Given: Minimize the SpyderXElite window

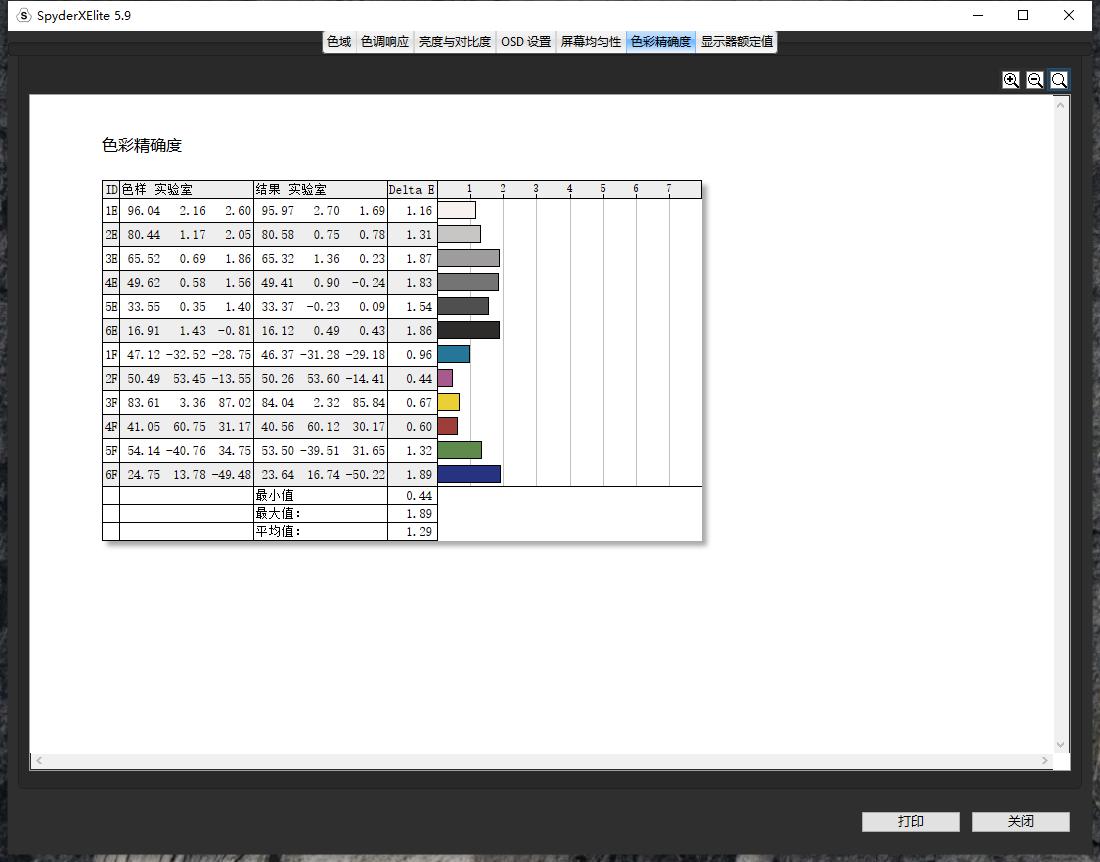Looking at the screenshot, I should pyautogui.click(x=978, y=15).
